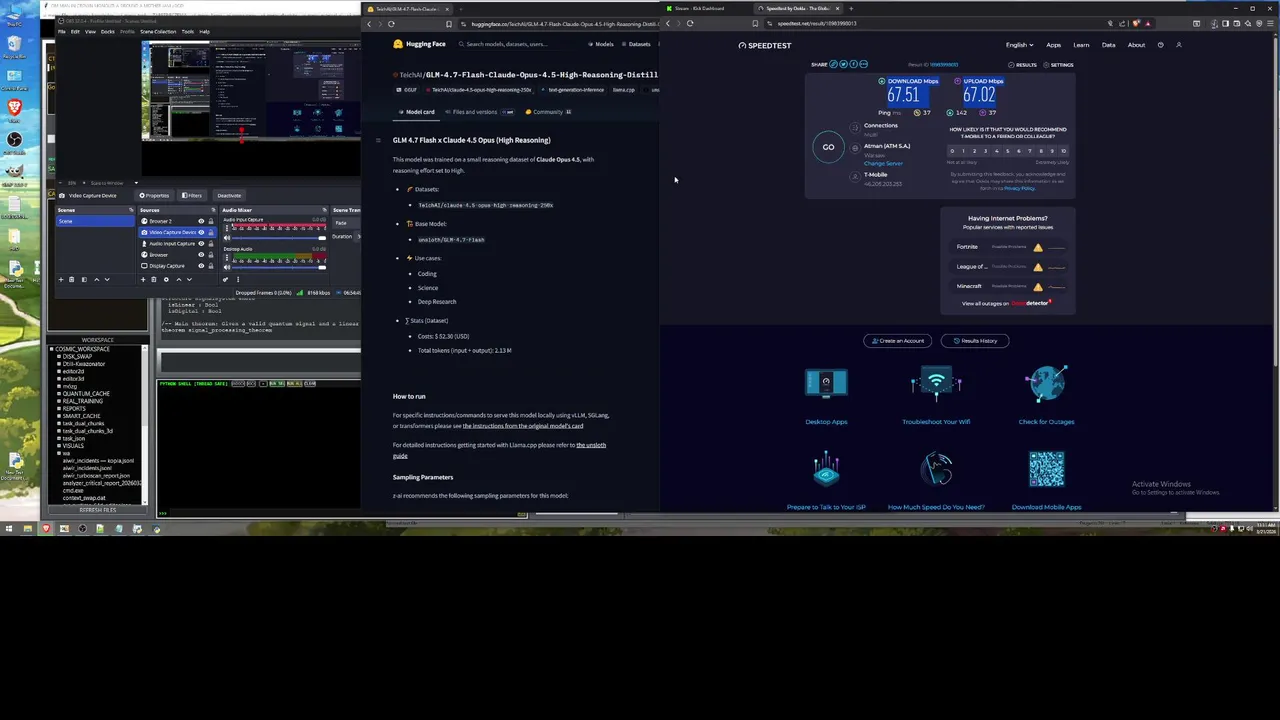Click Speedtest share link icon

pyautogui.click(x=833, y=64)
